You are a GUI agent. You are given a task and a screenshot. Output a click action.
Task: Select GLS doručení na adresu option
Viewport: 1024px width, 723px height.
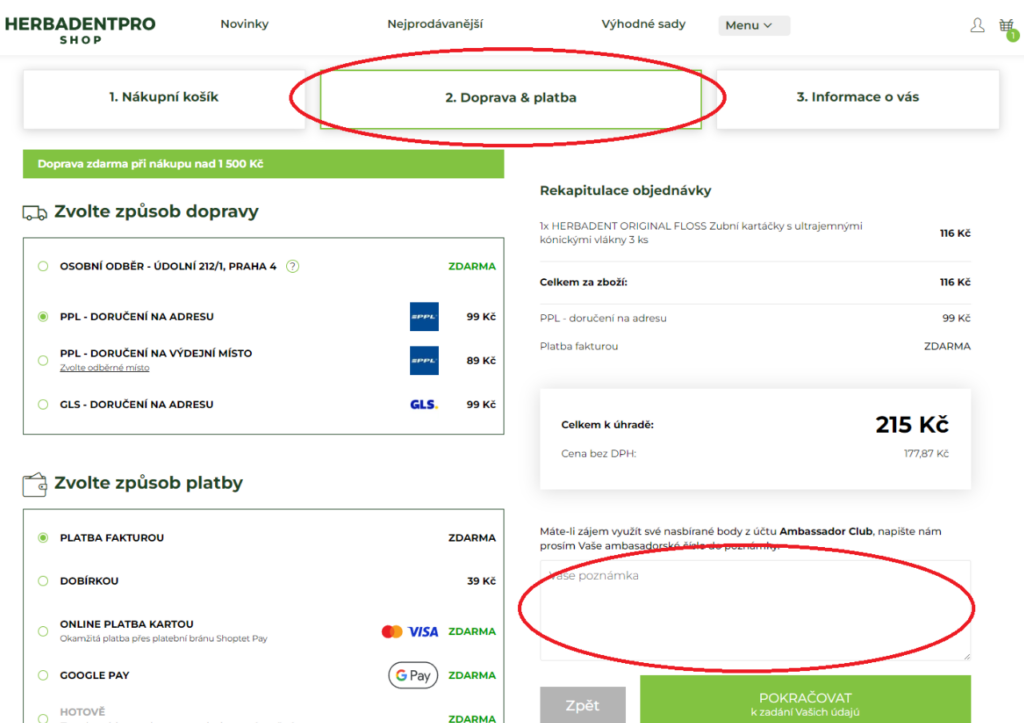tap(43, 405)
